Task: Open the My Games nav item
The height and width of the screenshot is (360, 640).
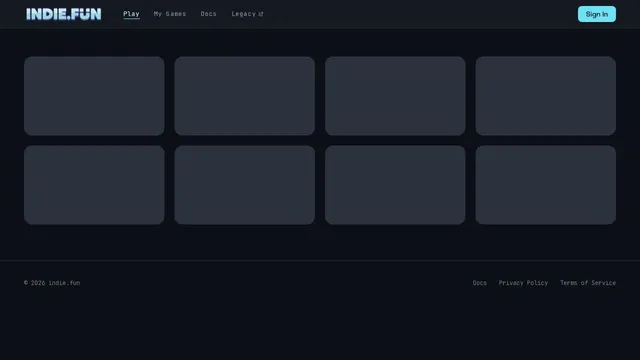Action: click(x=170, y=14)
